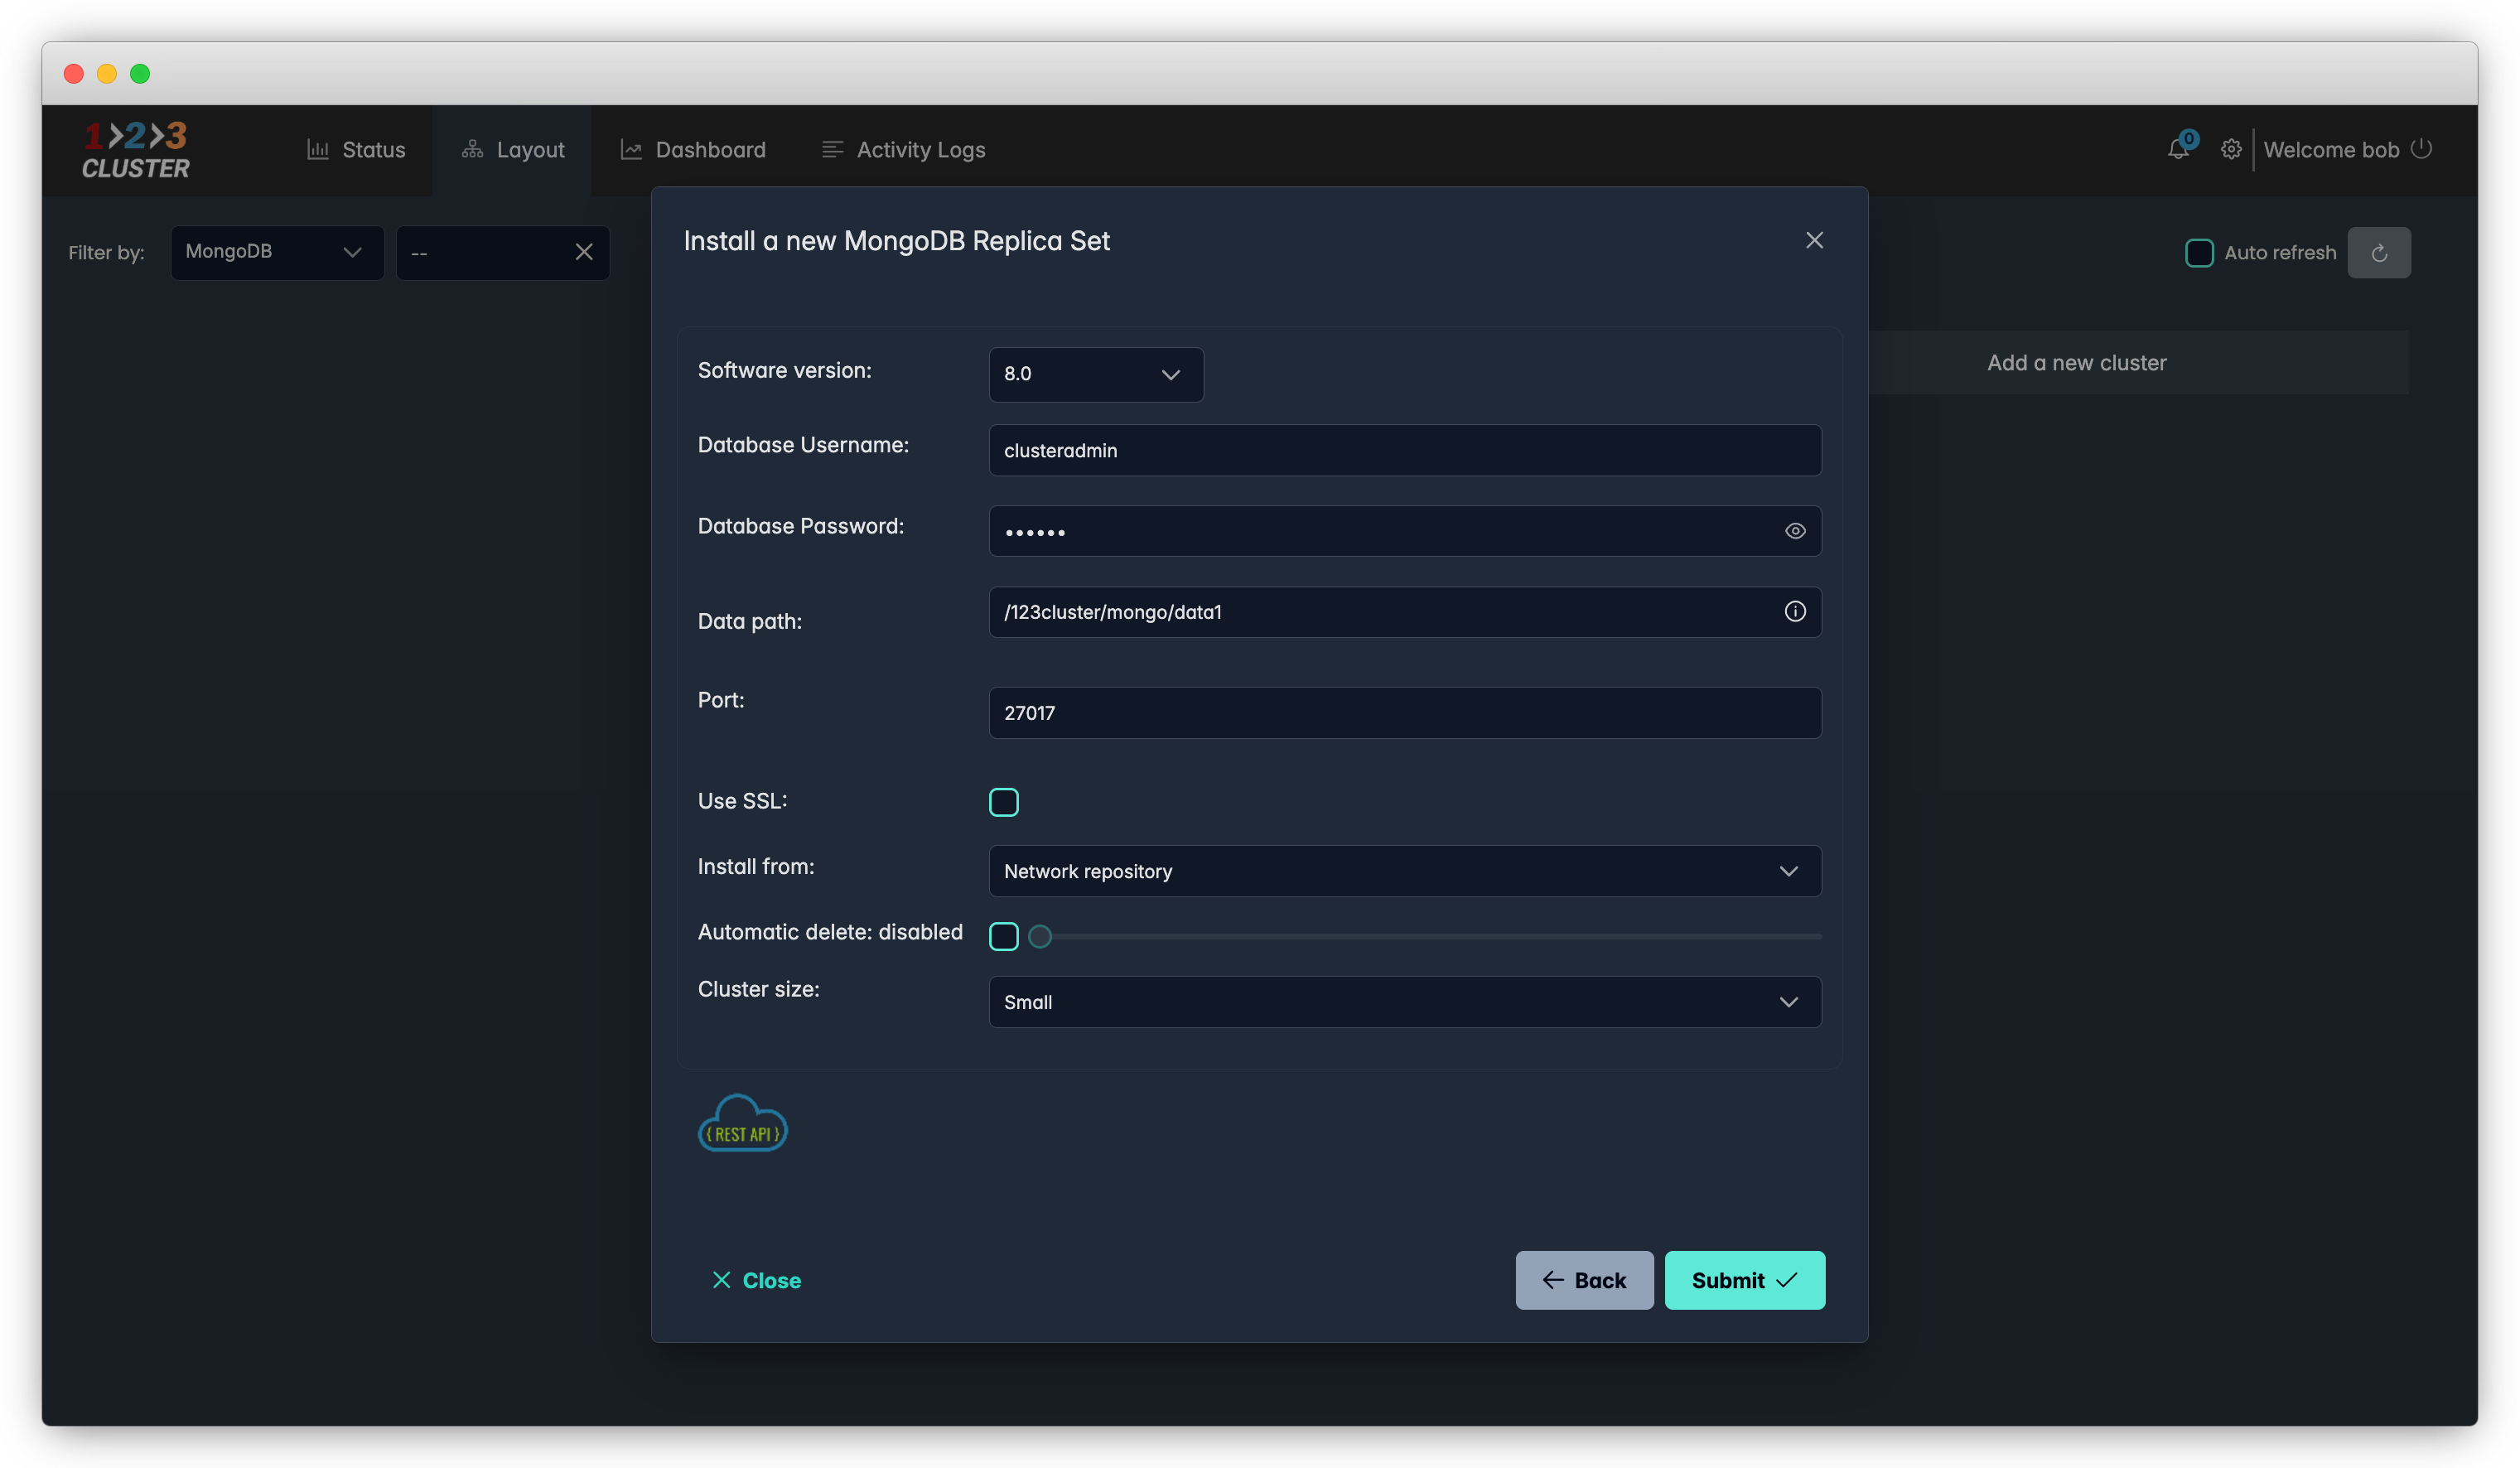Screen dimensions: 2520x1468
Task: Toggle the Auto refresh checkbox
Action: (2199, 253)
